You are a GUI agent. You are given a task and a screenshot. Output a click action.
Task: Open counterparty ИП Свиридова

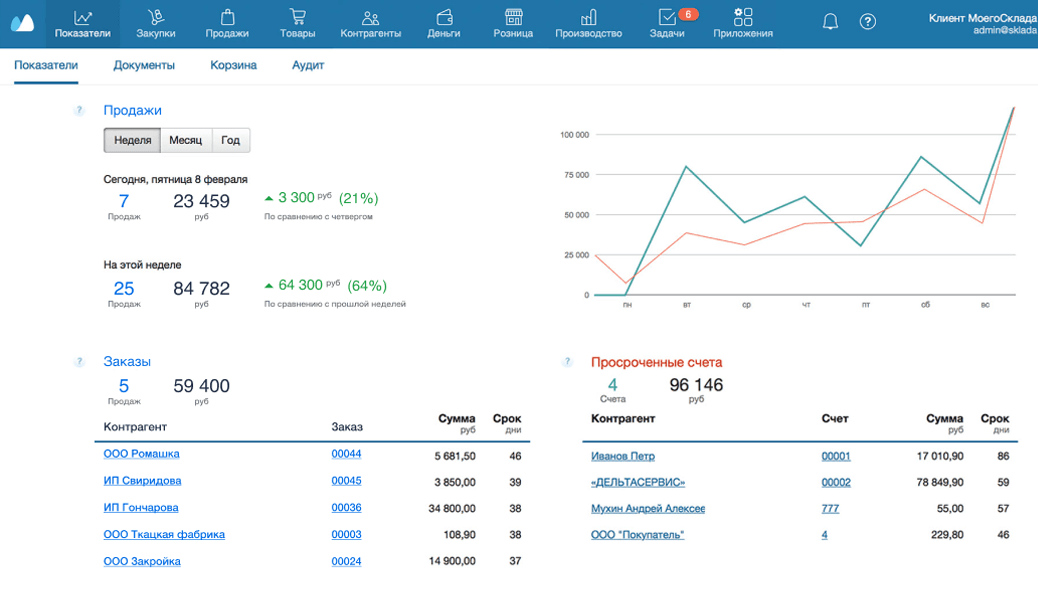(142, 481)
